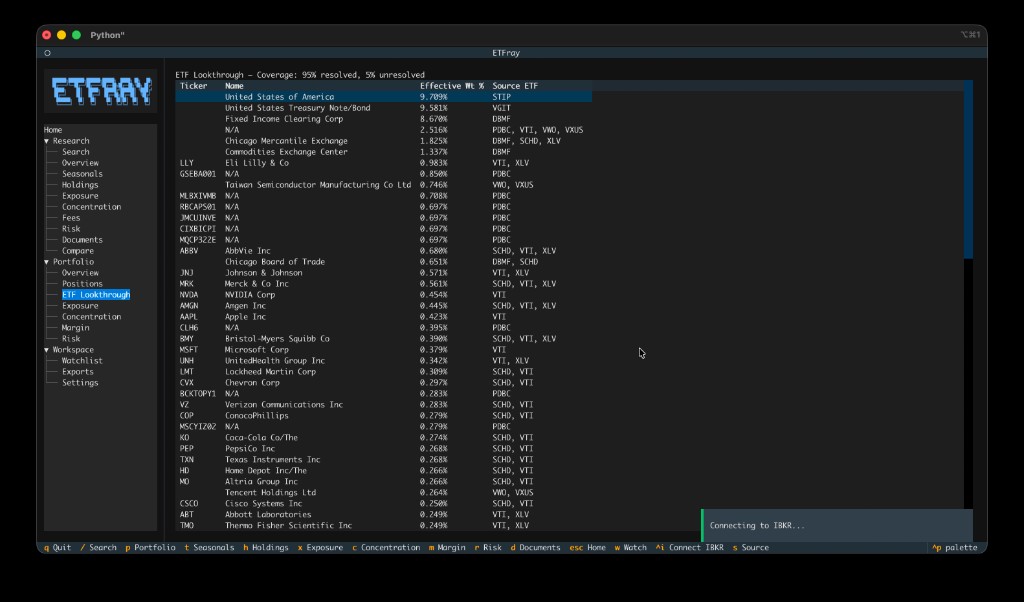Viewport: 1024px width, 602px height.
Task: Open Documents in the sidebar
Action: click(82, 240)
